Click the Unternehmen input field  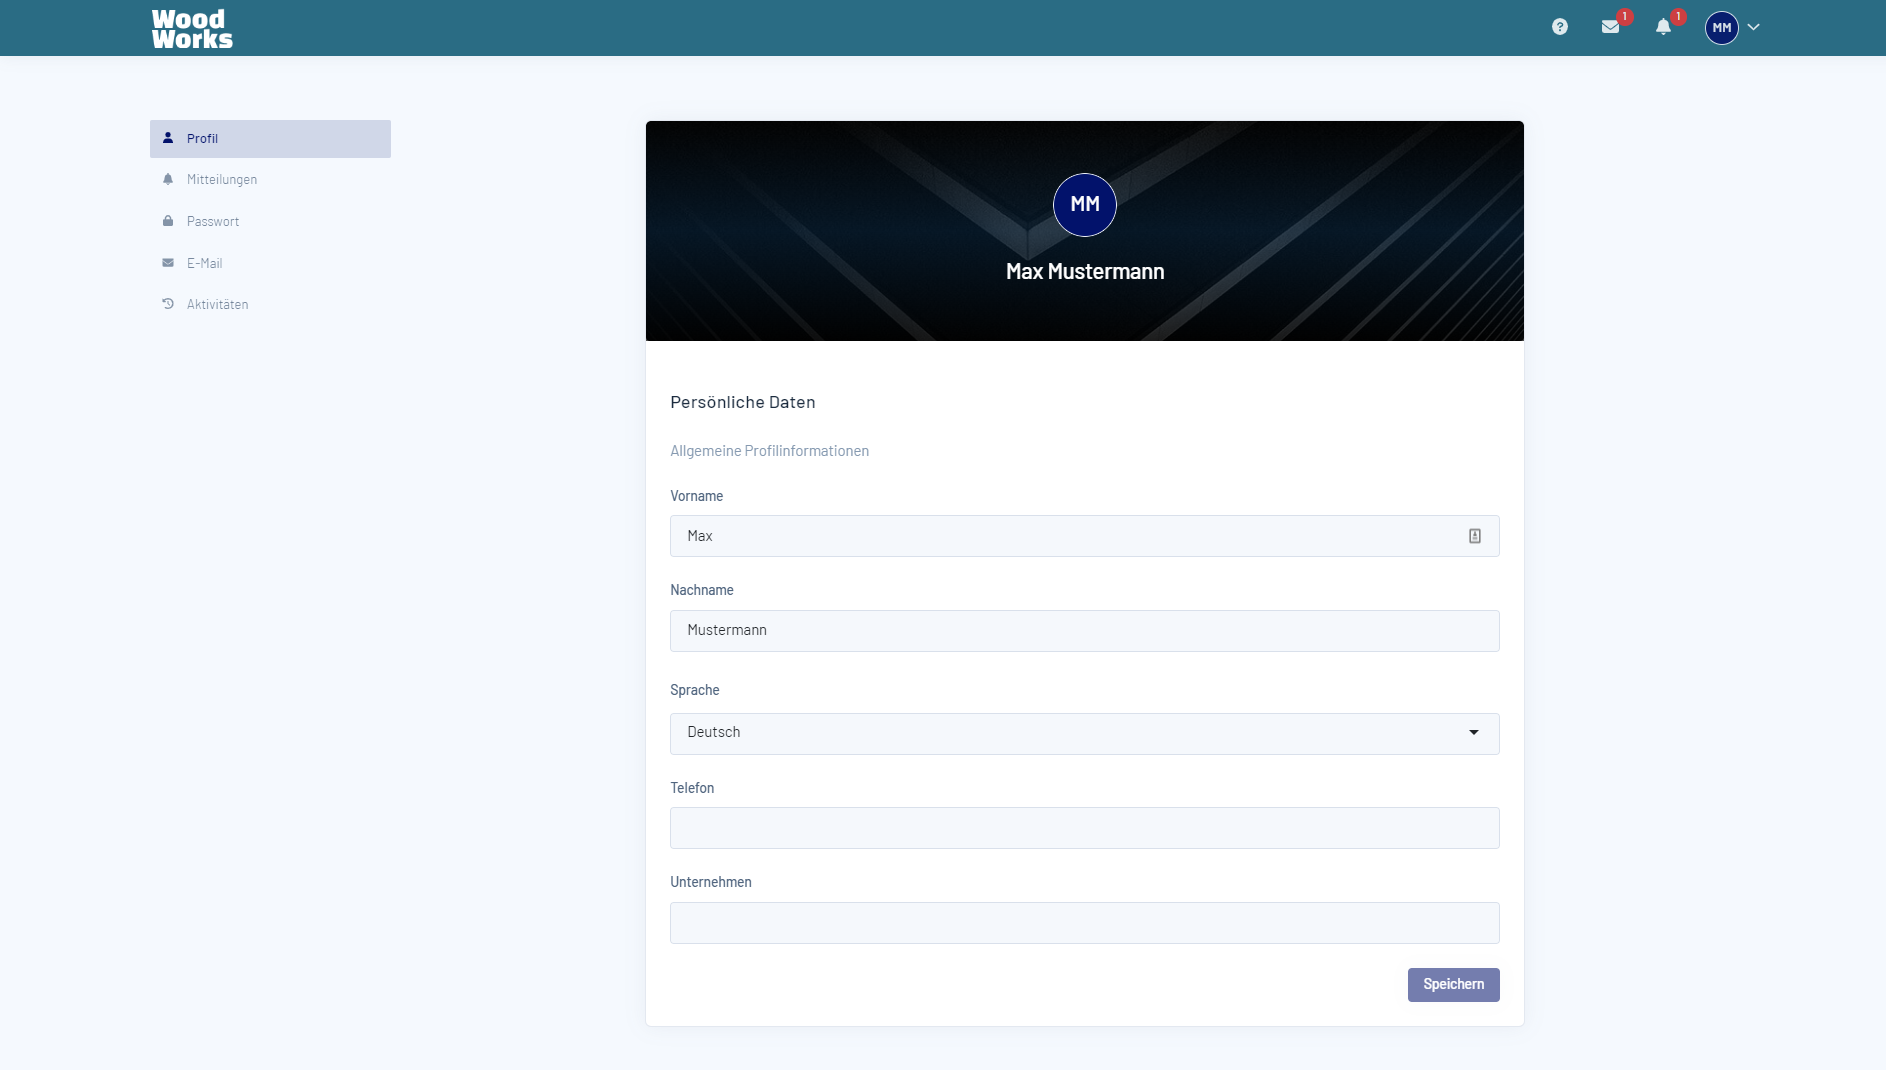[1084, 923]
